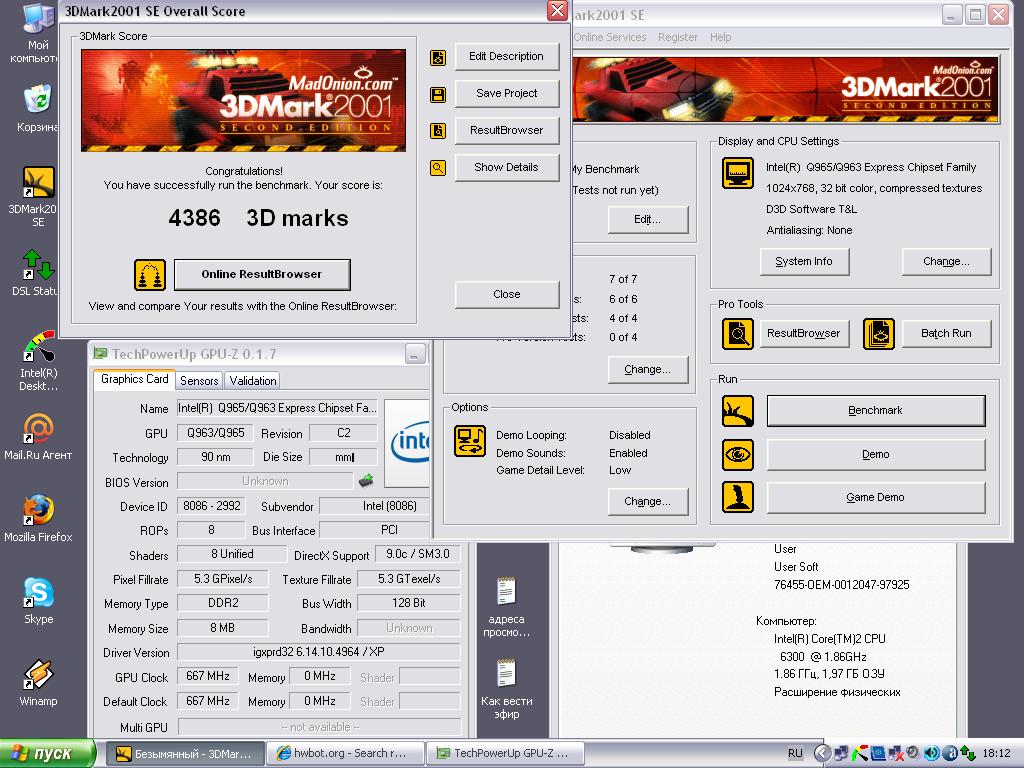Click the RU language indicator in tray
This screenshot has width=1024, height=768.
point(795,754)
